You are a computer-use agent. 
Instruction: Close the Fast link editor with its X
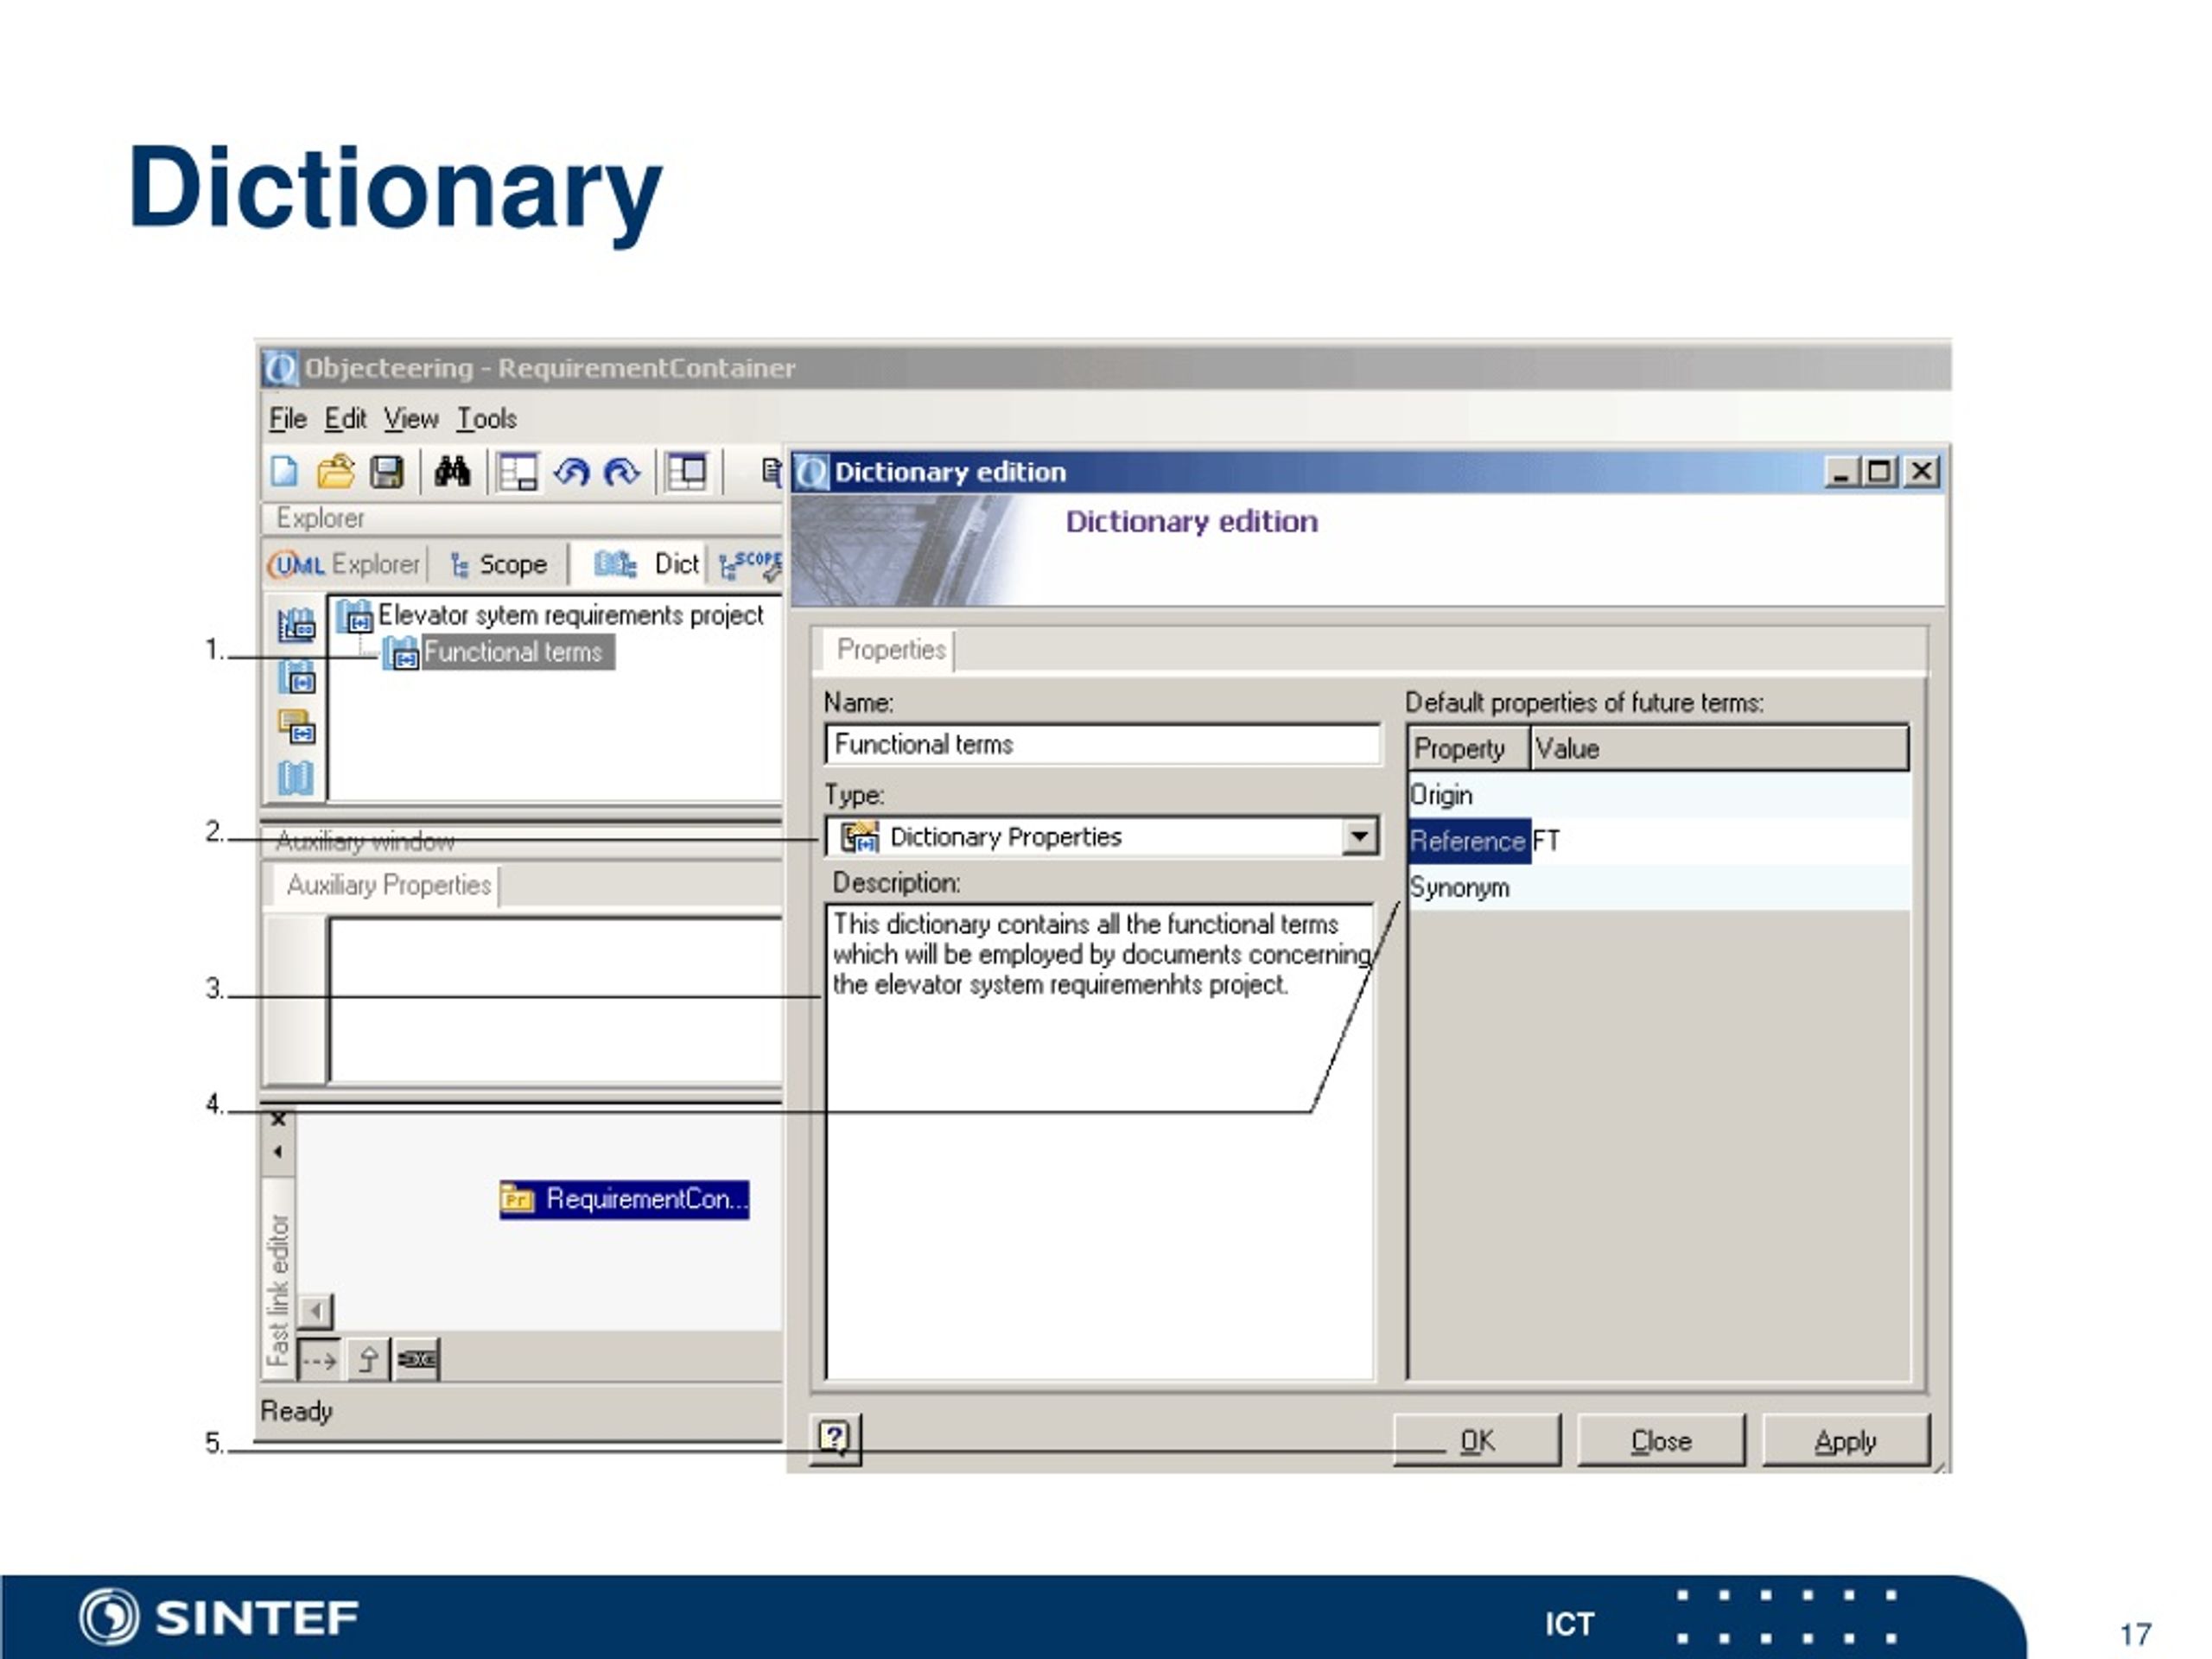(x=279, y=1119)
